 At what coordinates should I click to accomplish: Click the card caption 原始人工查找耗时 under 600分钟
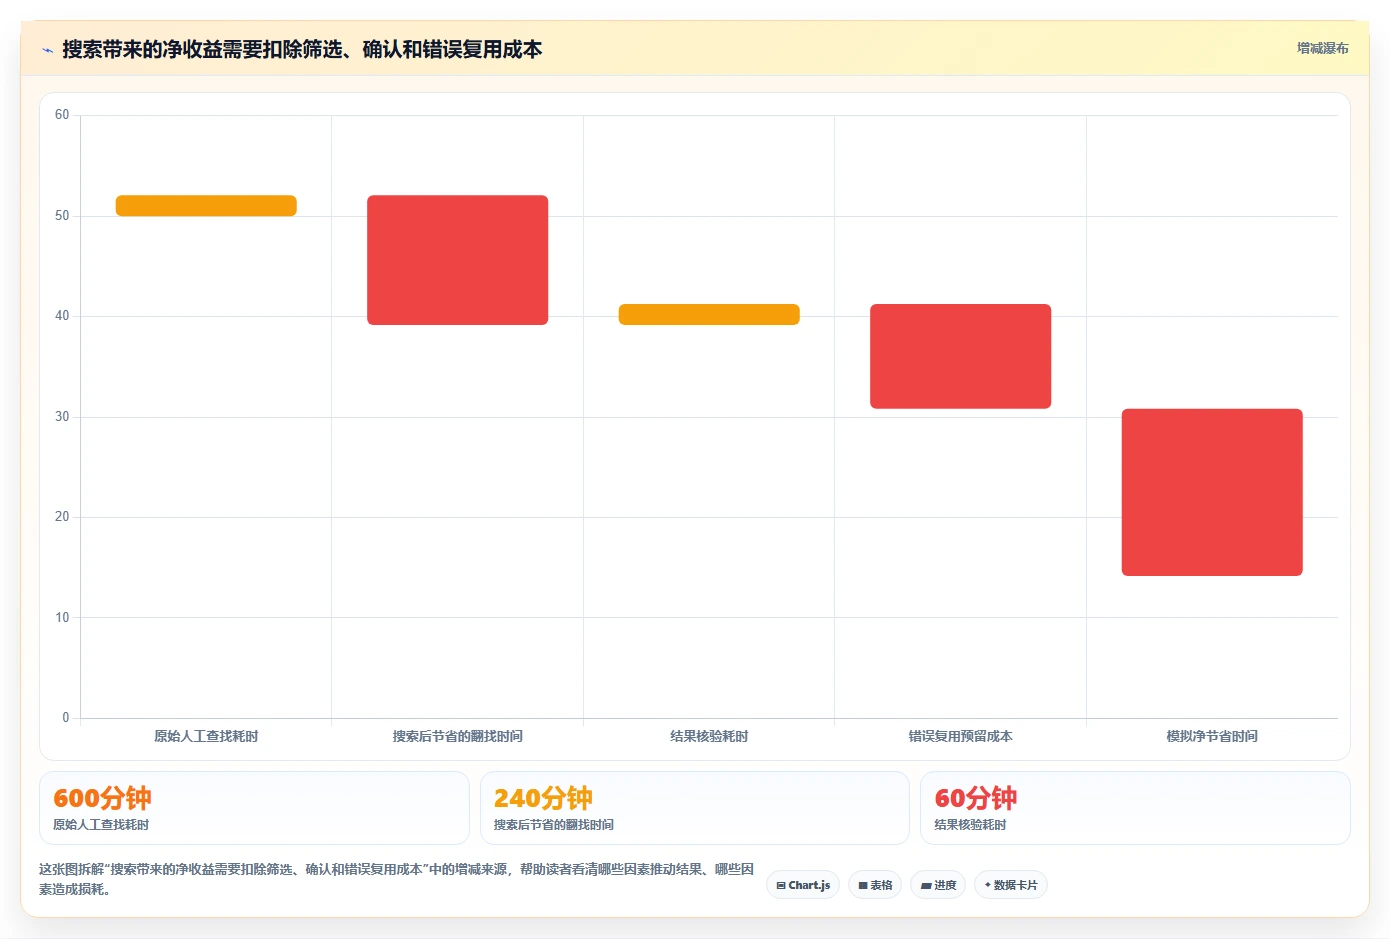point(101,825)
